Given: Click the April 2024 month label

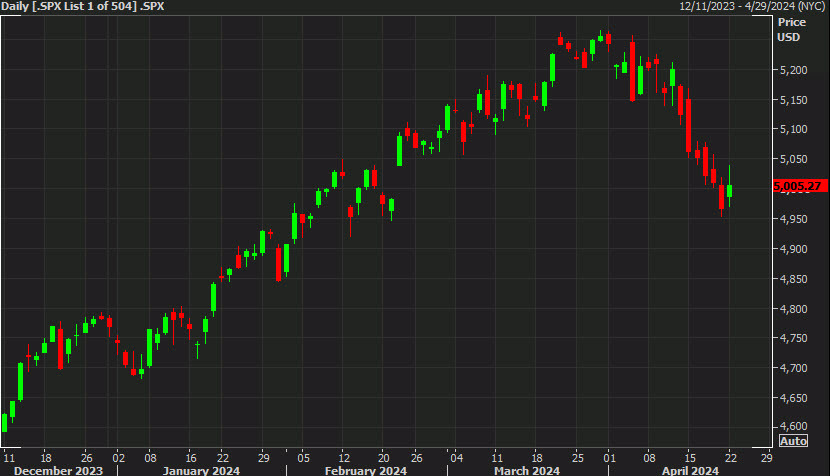Looking at the screenshot, I should (690, 471).
